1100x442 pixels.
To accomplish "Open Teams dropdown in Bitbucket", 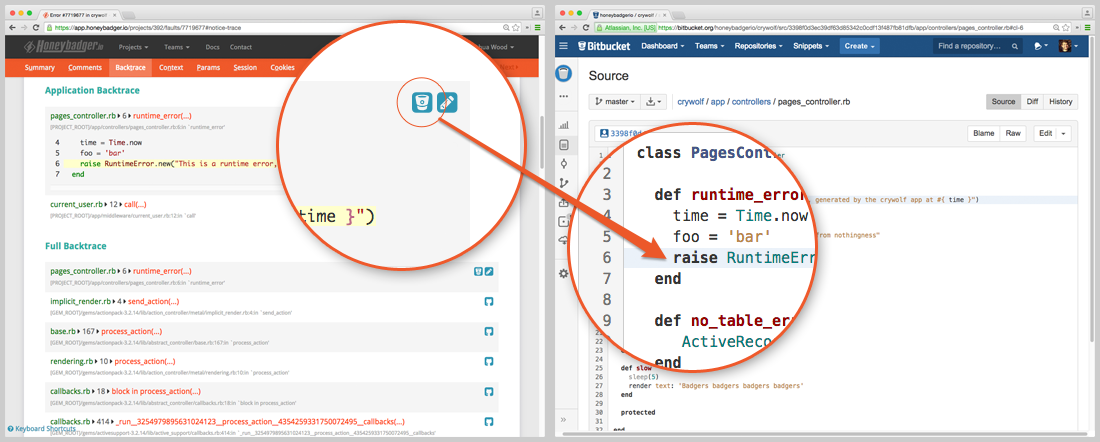I will 710,46.
